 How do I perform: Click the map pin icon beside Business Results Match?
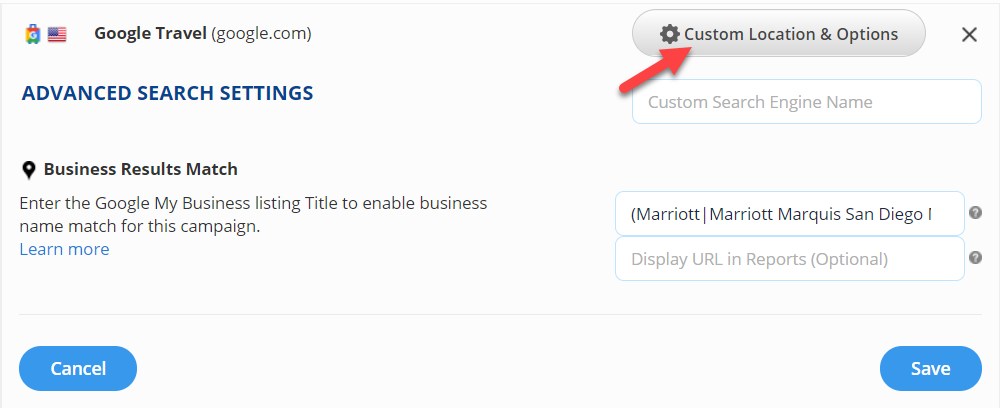coord(29,170)
